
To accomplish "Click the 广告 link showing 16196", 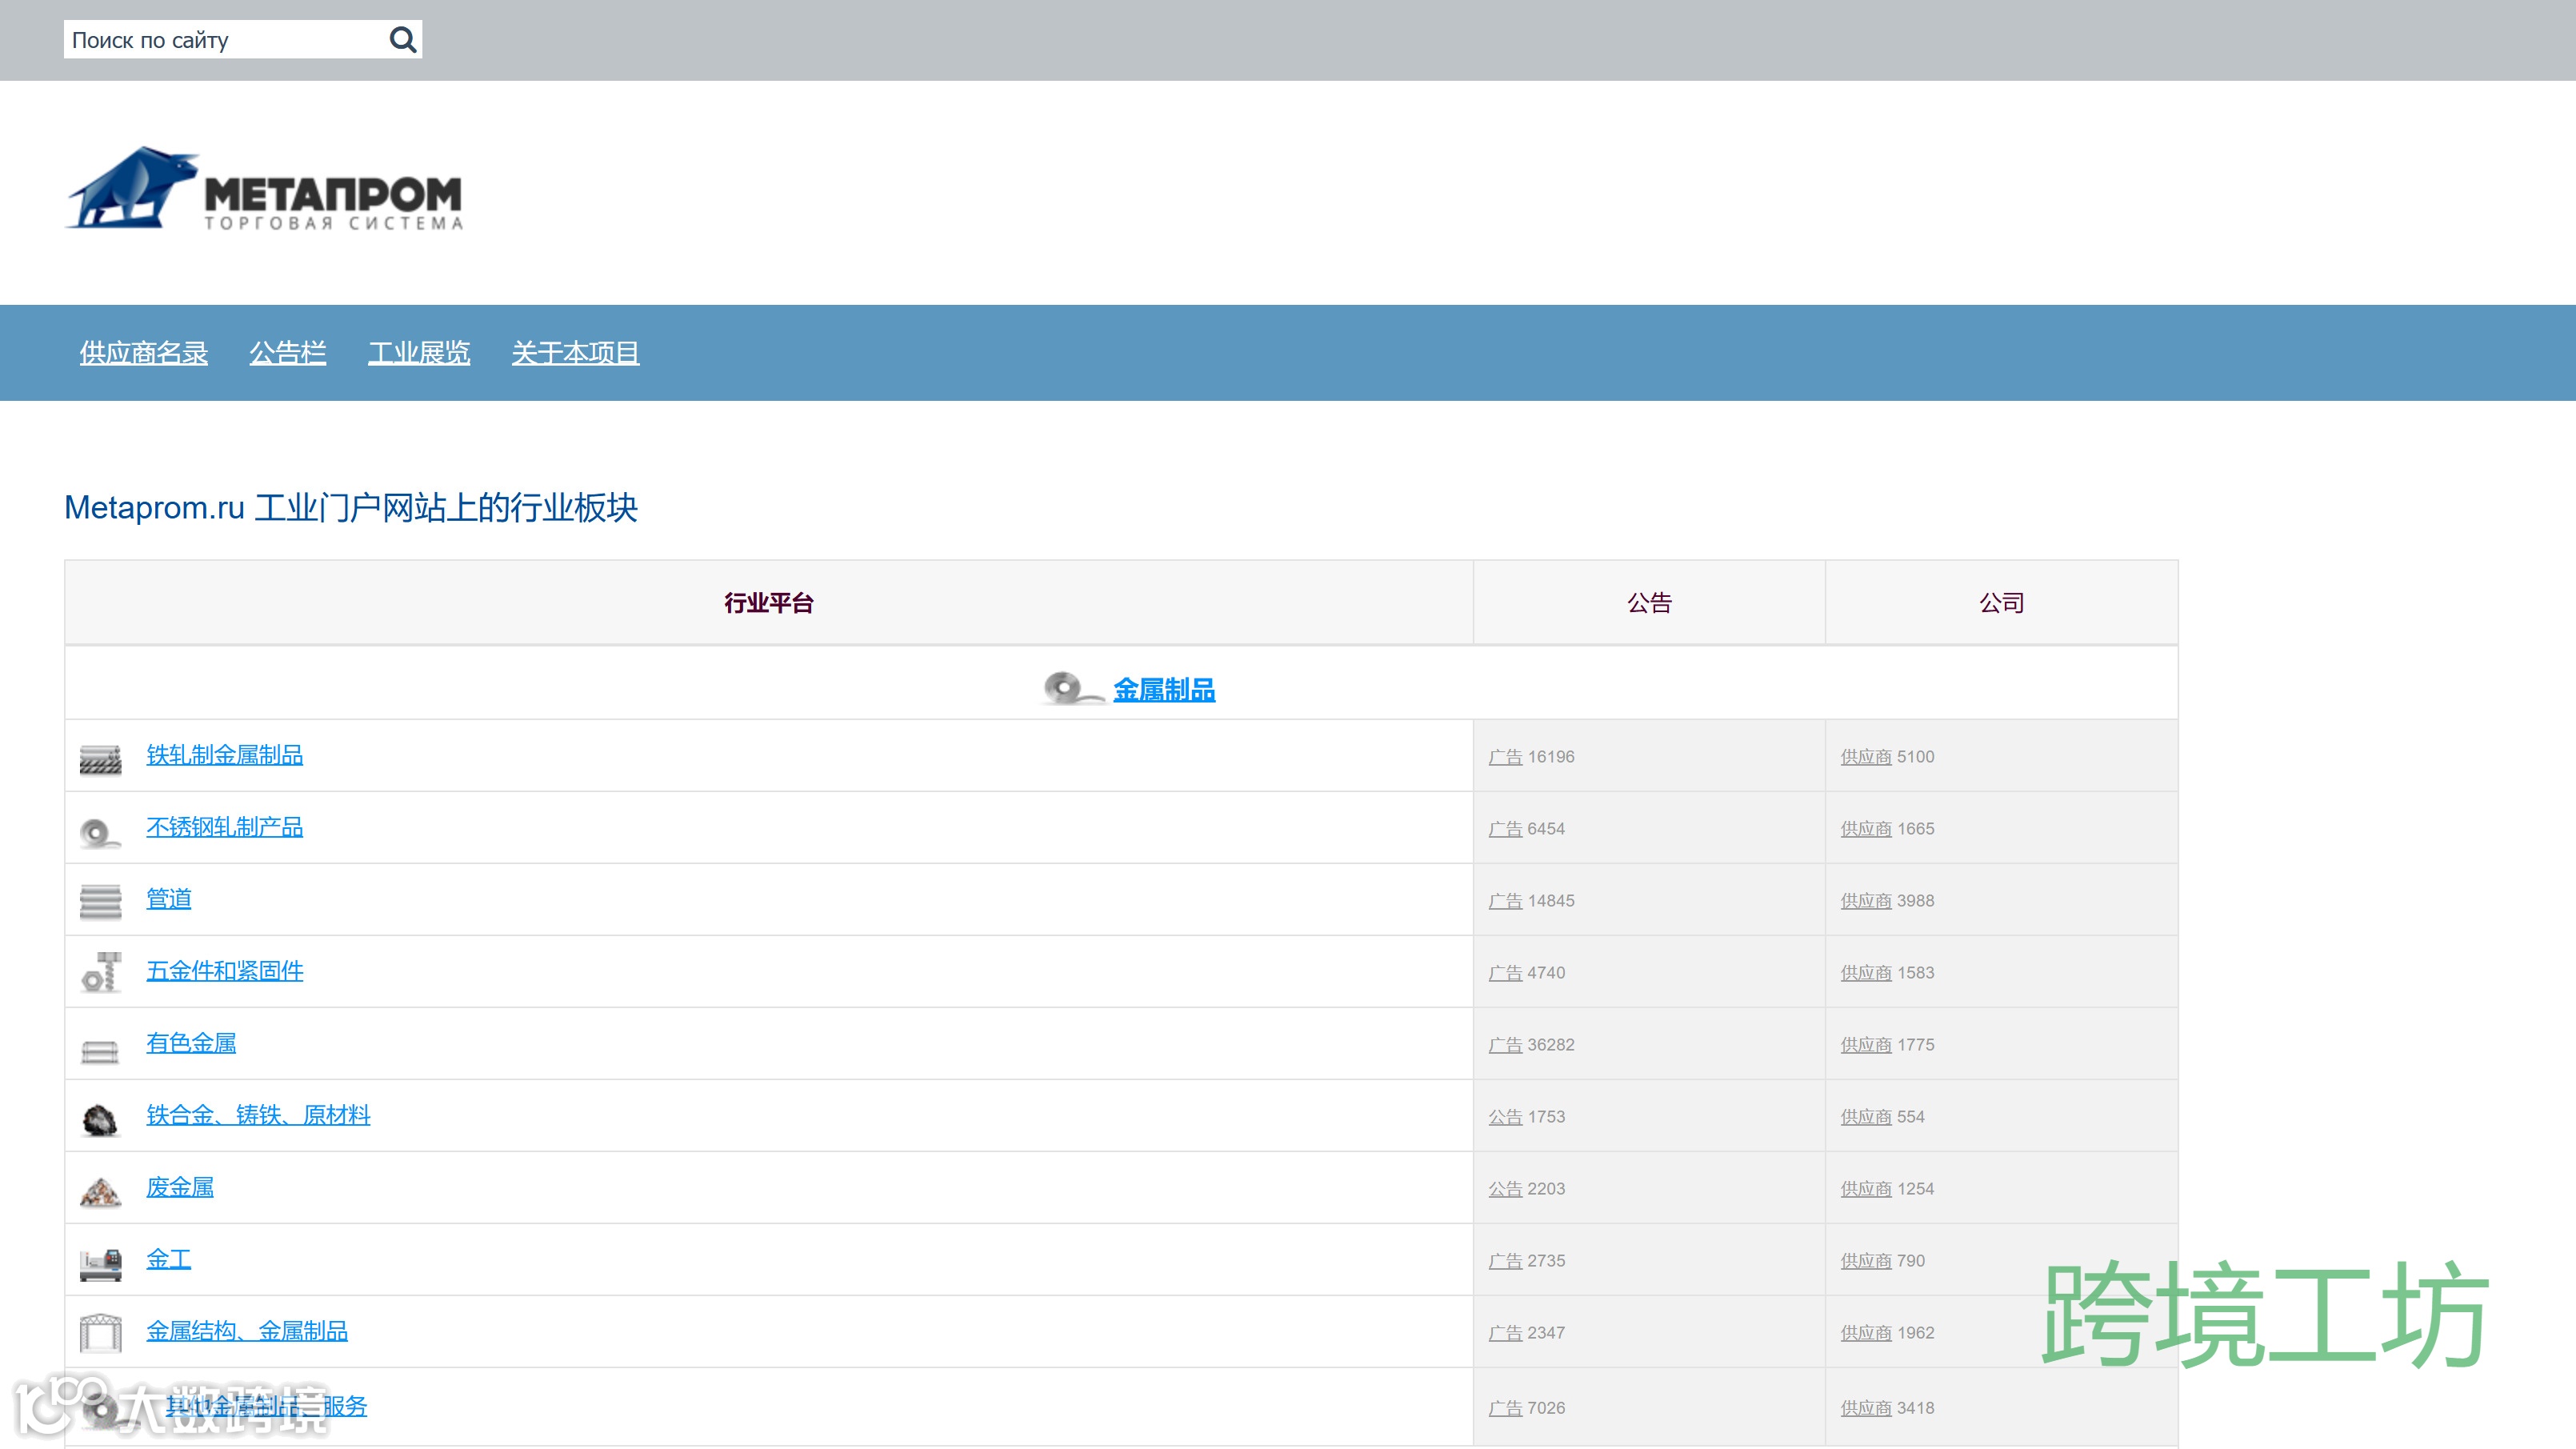I will [1505, 757].
